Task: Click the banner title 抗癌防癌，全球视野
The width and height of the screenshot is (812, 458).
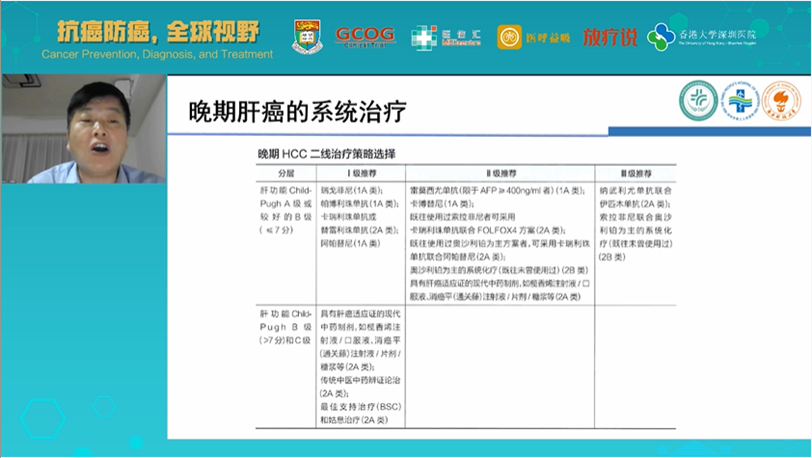Action: click(158, 32)
